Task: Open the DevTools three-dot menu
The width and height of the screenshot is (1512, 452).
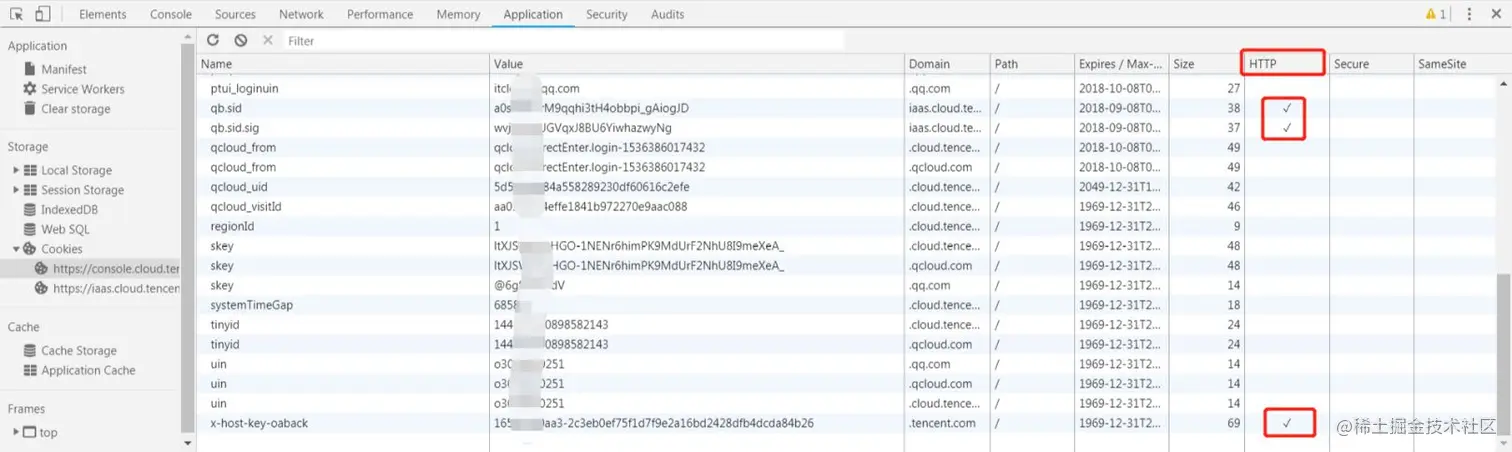Action: (x=1469, y=14)
